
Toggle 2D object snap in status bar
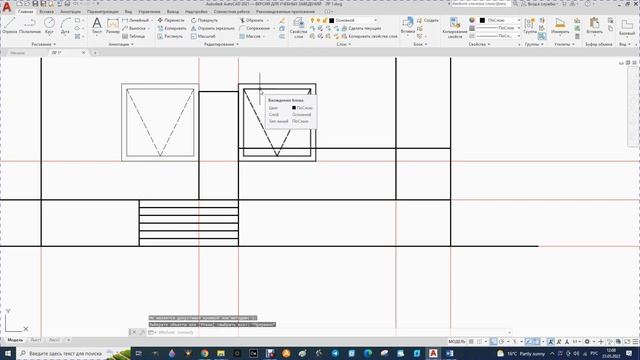[536, 342]
